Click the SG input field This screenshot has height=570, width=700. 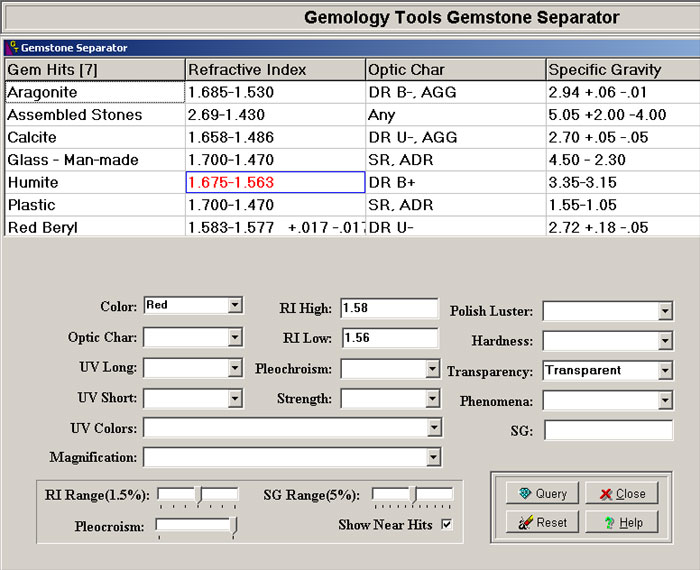click(608, 430)
